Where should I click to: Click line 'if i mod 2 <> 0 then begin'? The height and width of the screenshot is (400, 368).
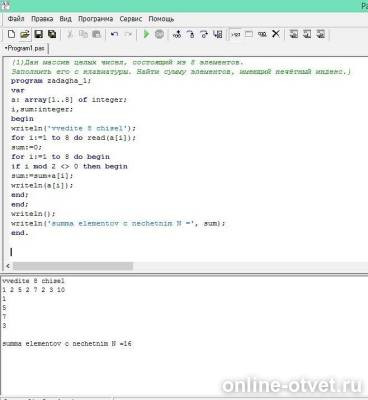69,166
